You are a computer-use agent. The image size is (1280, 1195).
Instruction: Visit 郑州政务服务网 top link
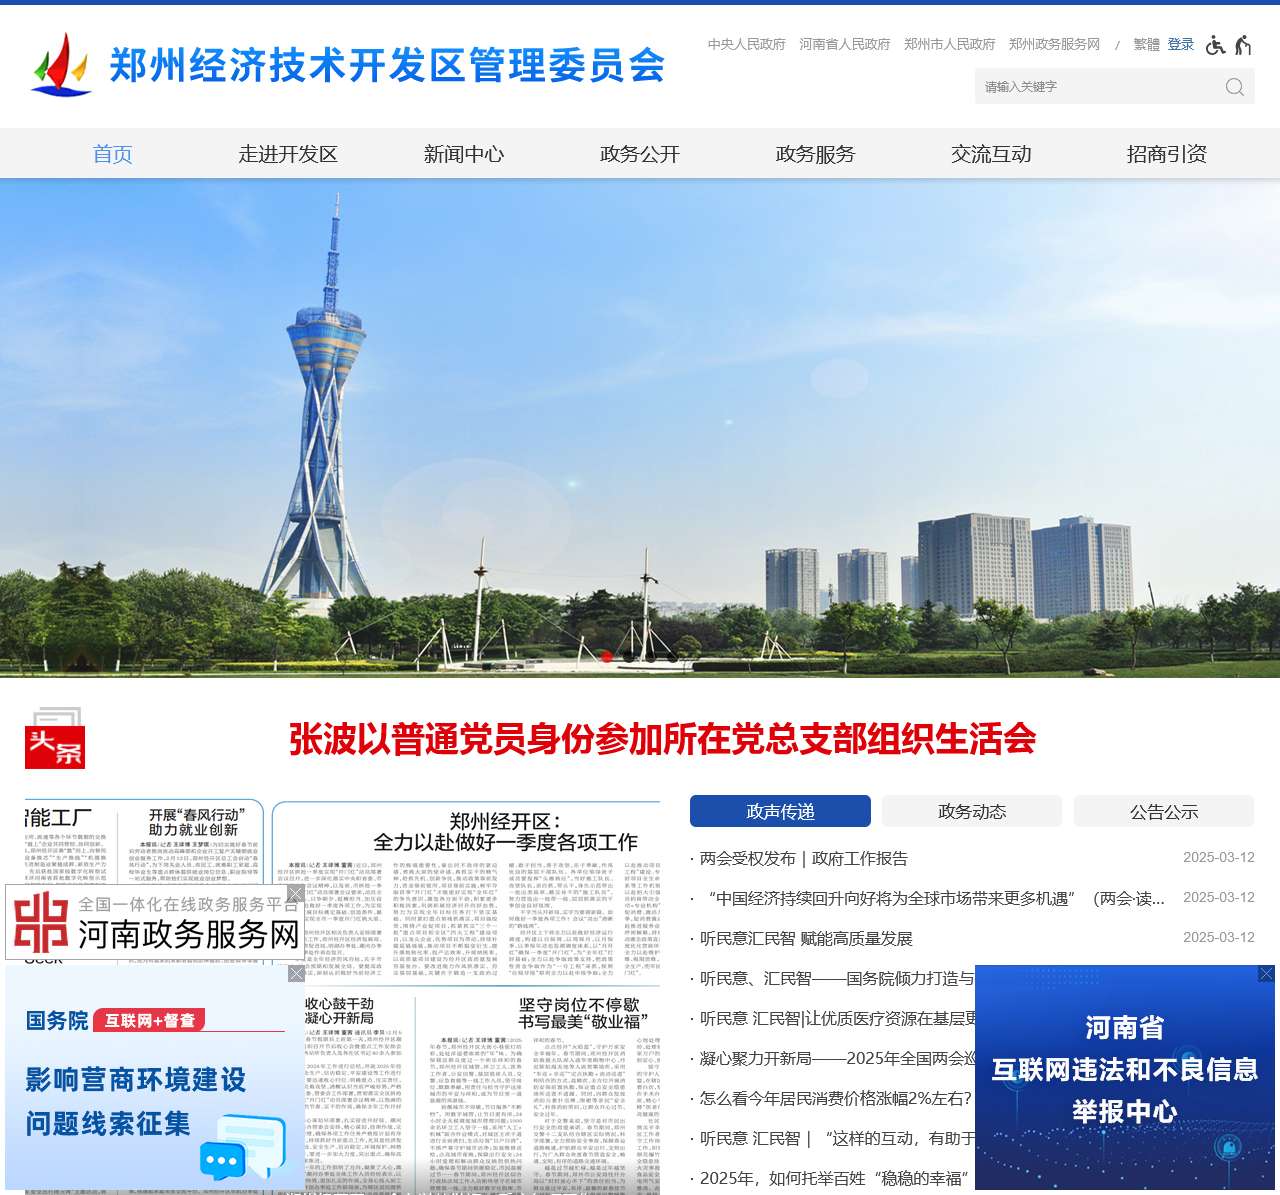1054,44
